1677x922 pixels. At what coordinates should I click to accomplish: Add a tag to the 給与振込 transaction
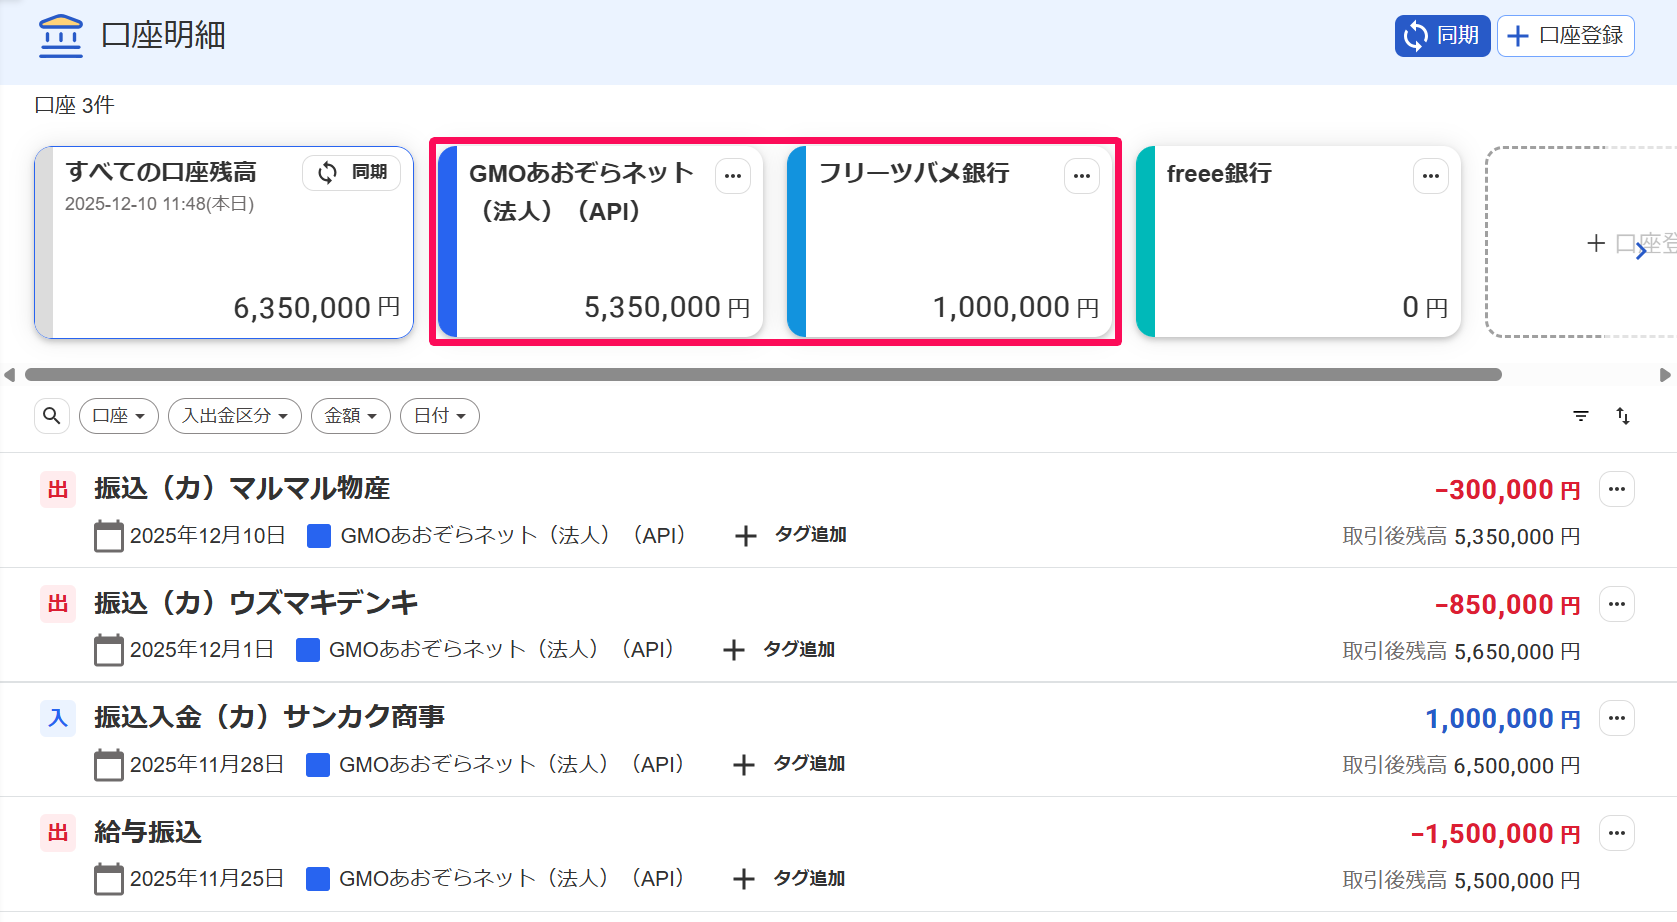[x=789, y=879]
